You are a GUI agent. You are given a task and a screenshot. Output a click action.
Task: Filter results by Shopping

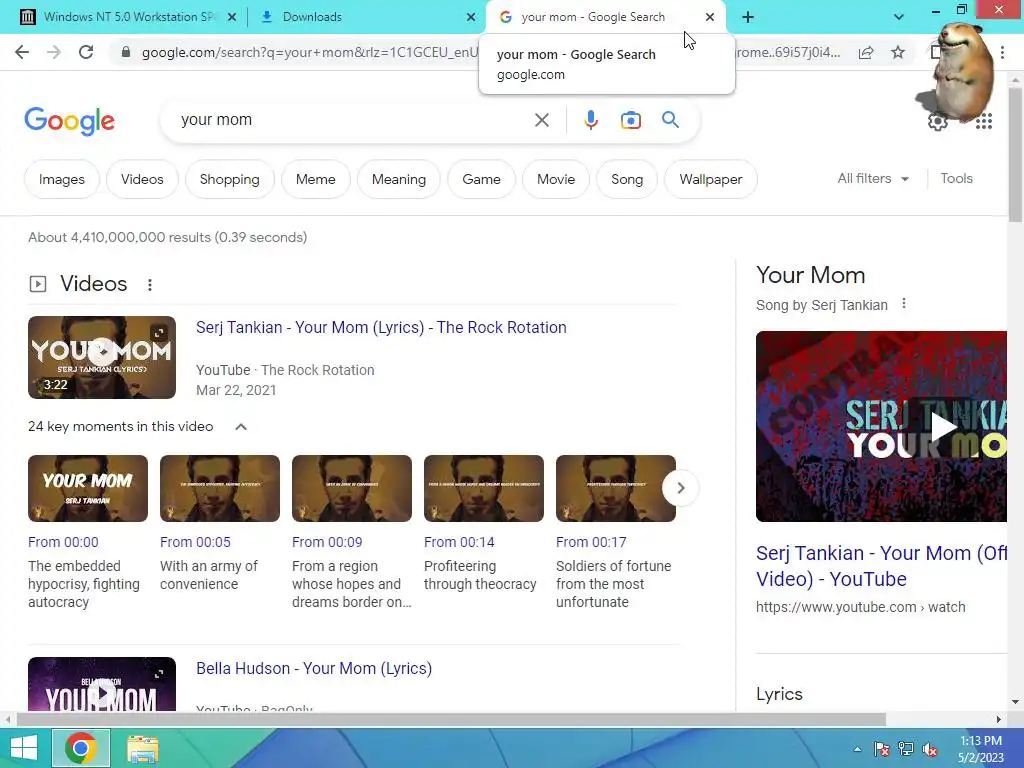click(229, 179)
